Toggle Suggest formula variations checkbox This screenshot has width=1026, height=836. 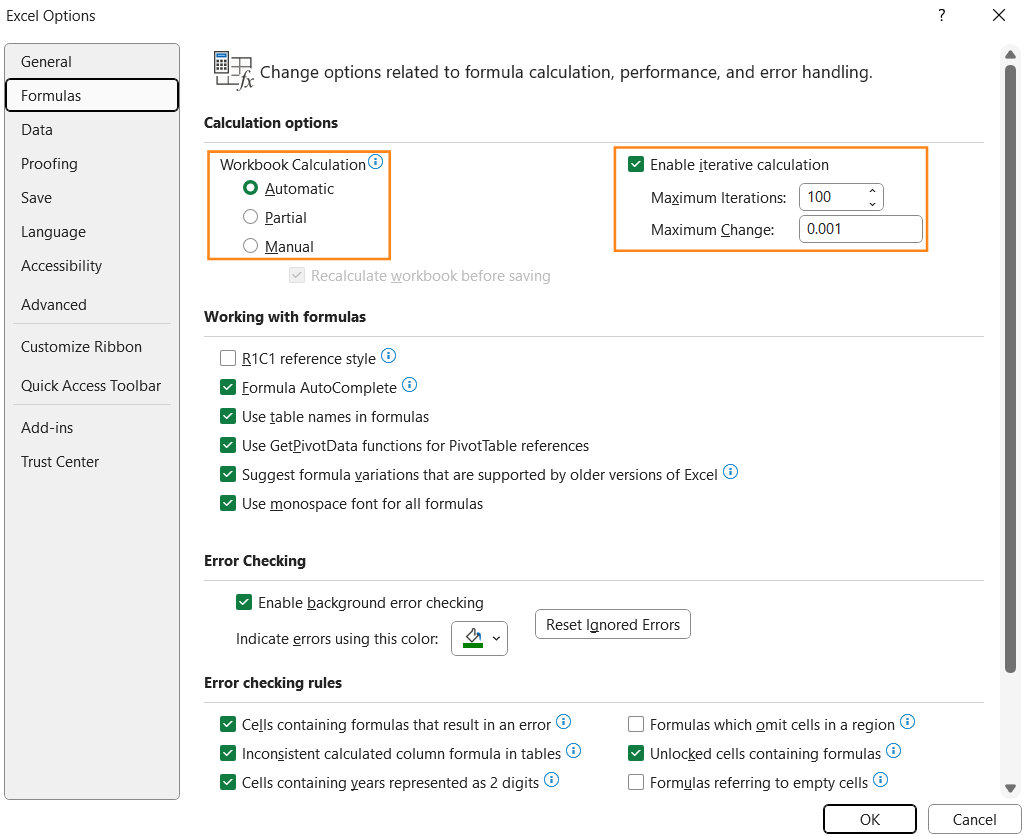click(x=228, y=474)
